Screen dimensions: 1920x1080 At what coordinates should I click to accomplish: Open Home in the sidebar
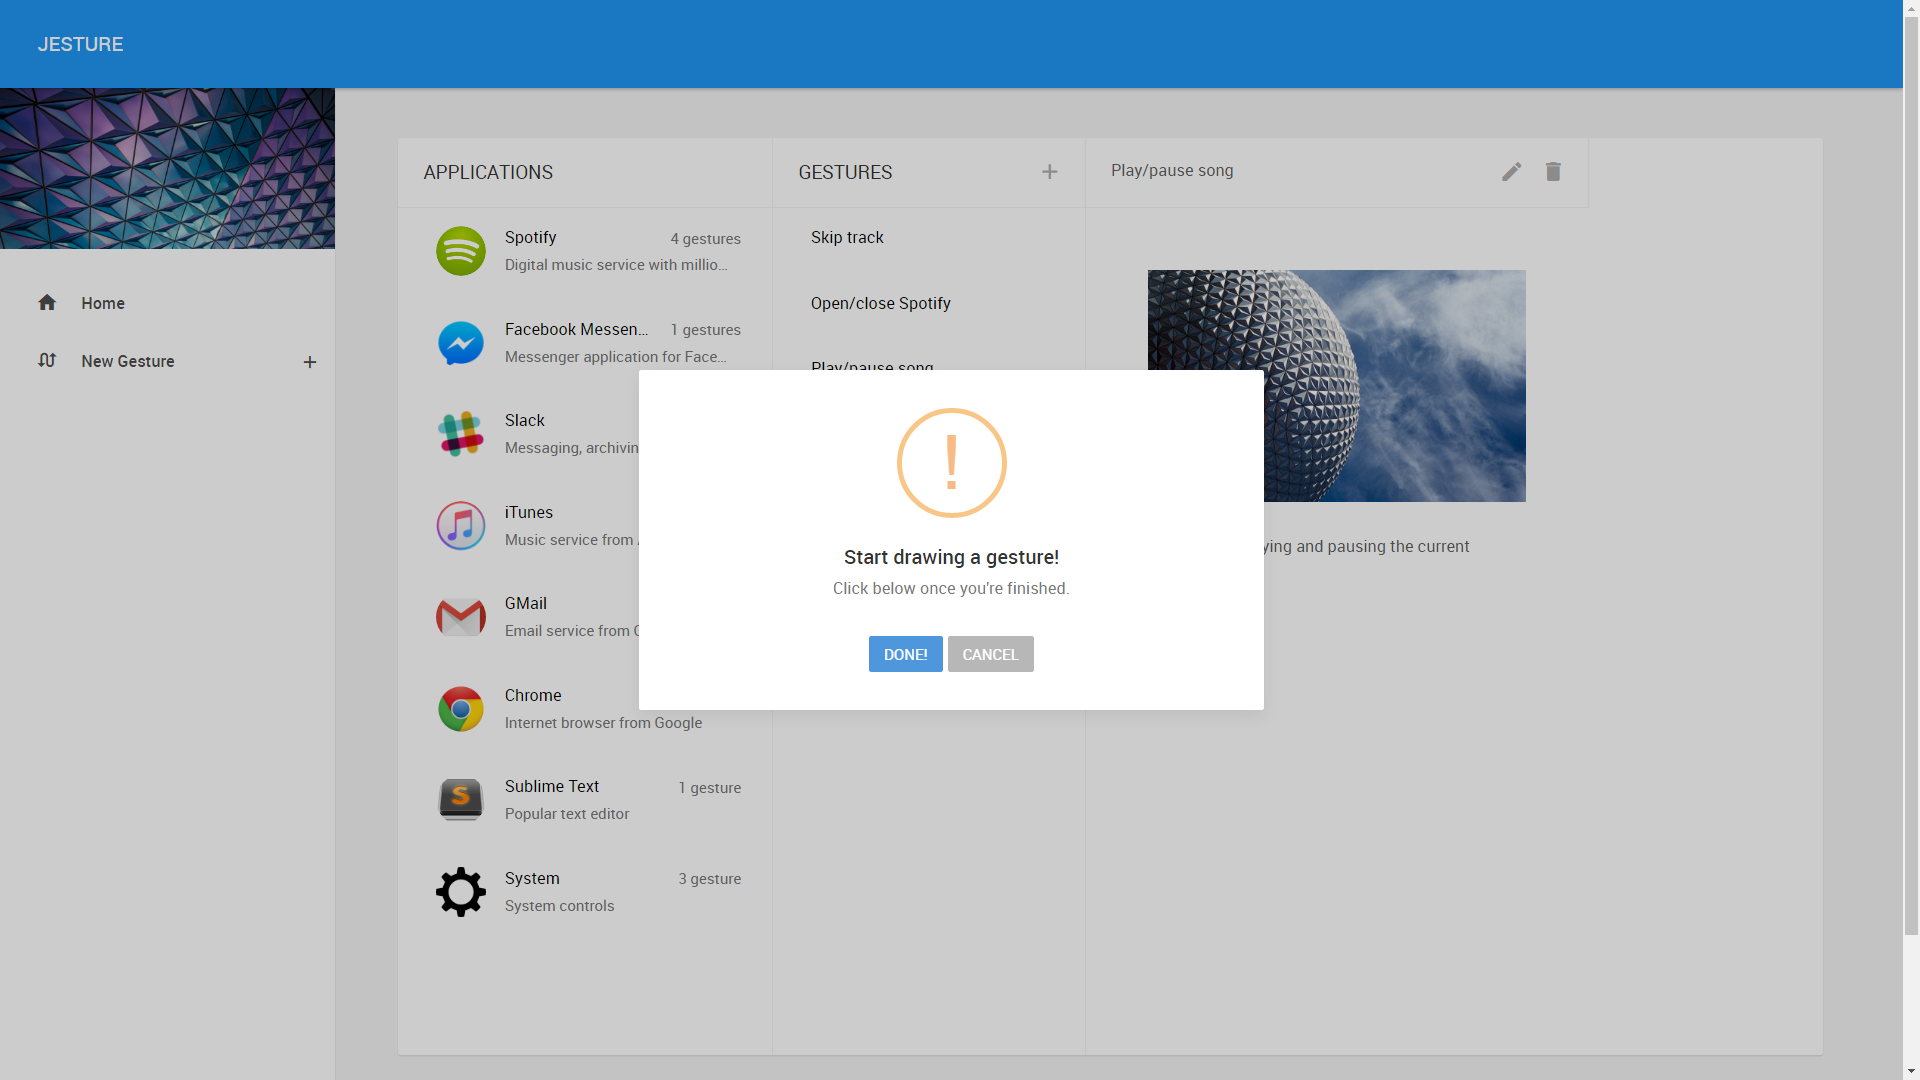103,303
